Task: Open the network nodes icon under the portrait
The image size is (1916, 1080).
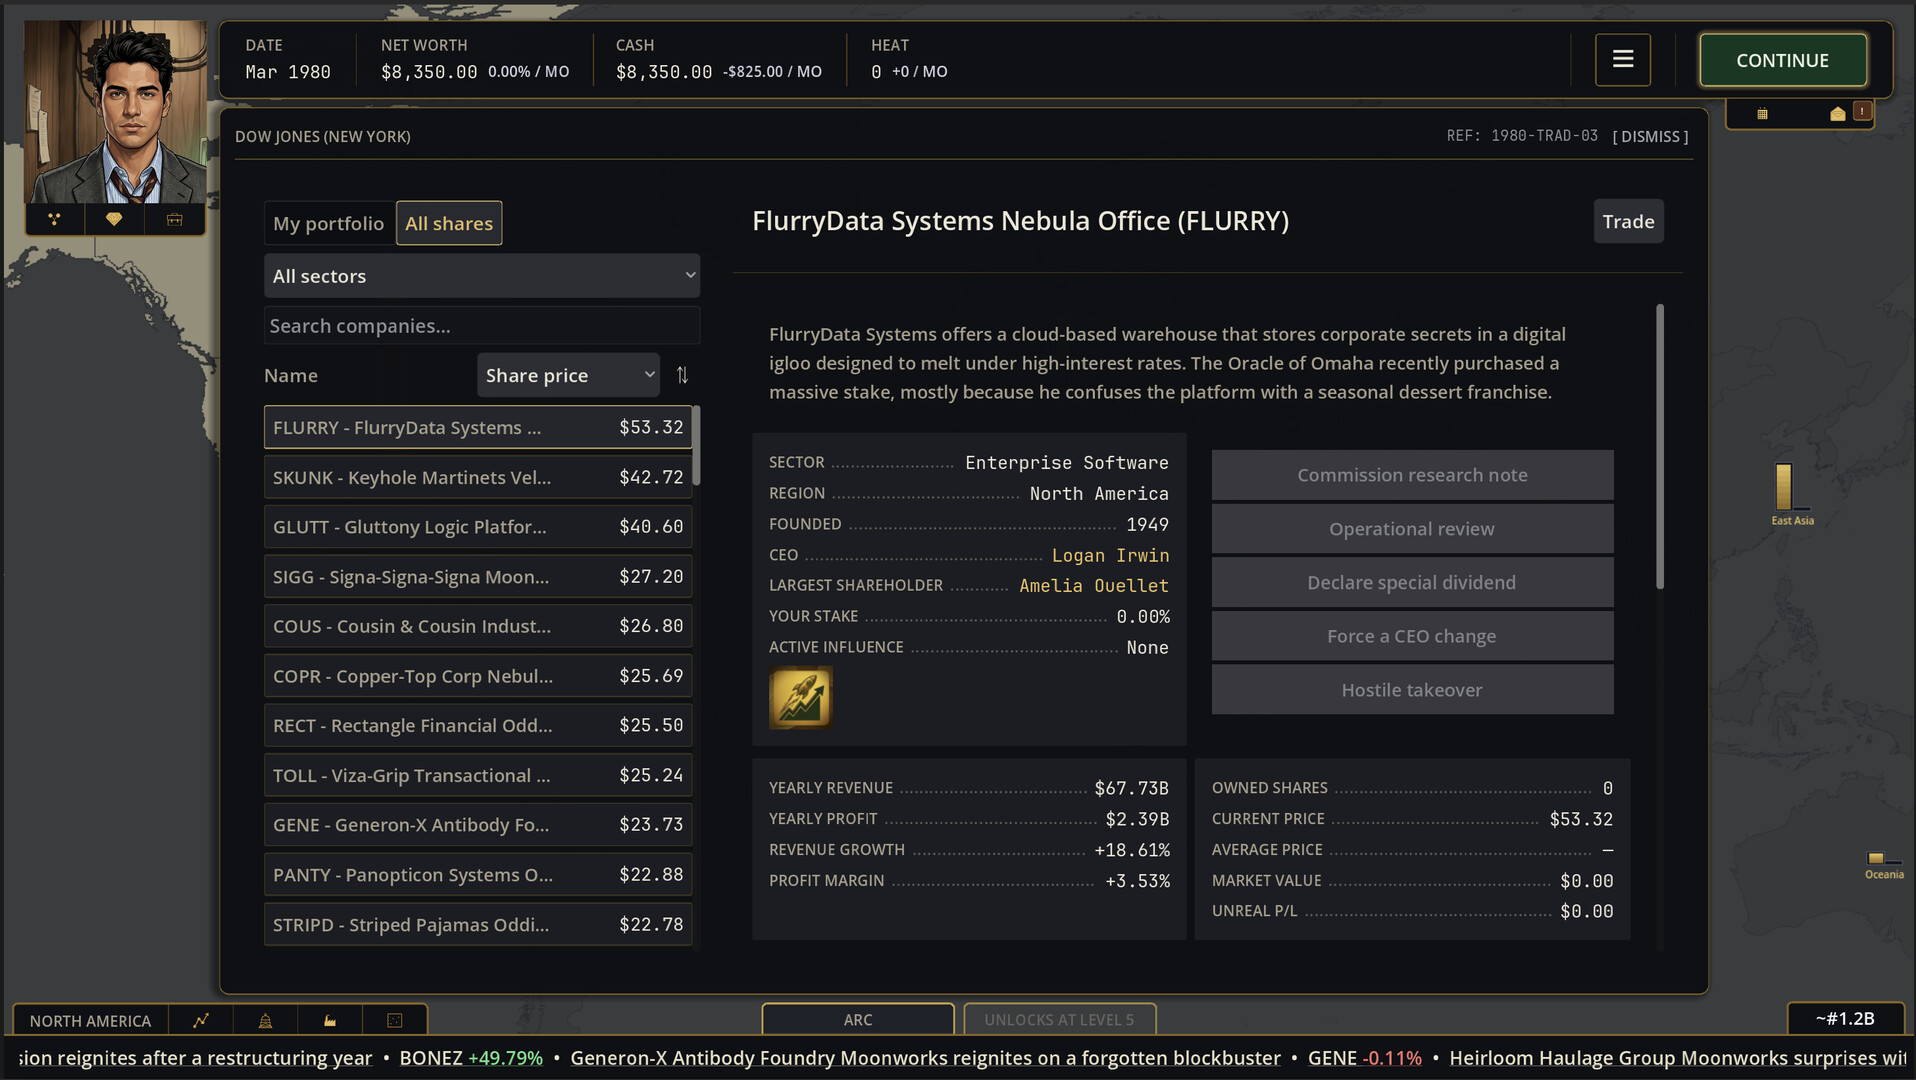Action: 54,219
